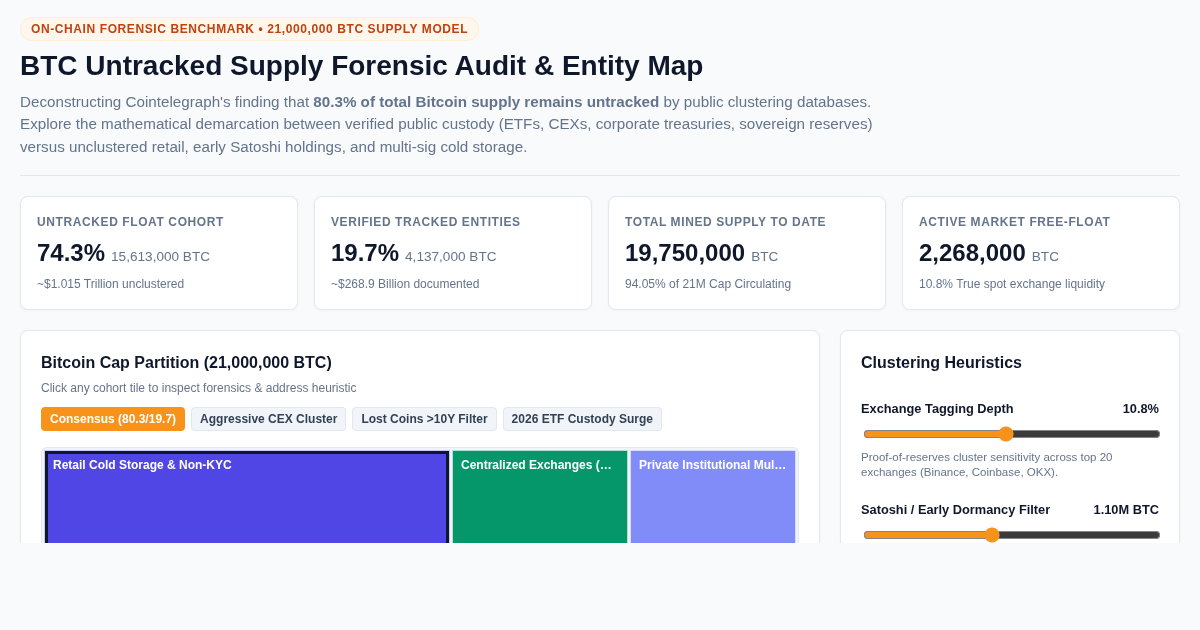
Task: Select the Lost Coins >10Y Filter tab
Action: pyautogui.click(x=424, y=419)
